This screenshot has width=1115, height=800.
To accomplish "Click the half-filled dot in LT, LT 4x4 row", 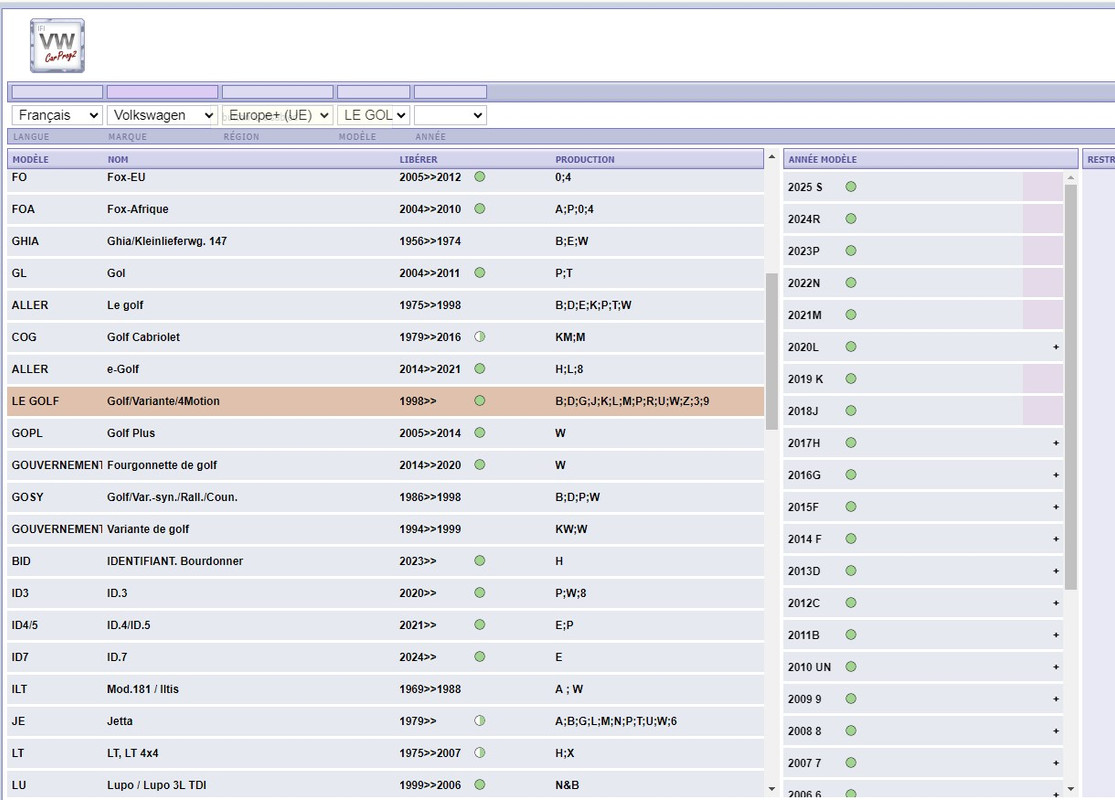I will 480,753.
